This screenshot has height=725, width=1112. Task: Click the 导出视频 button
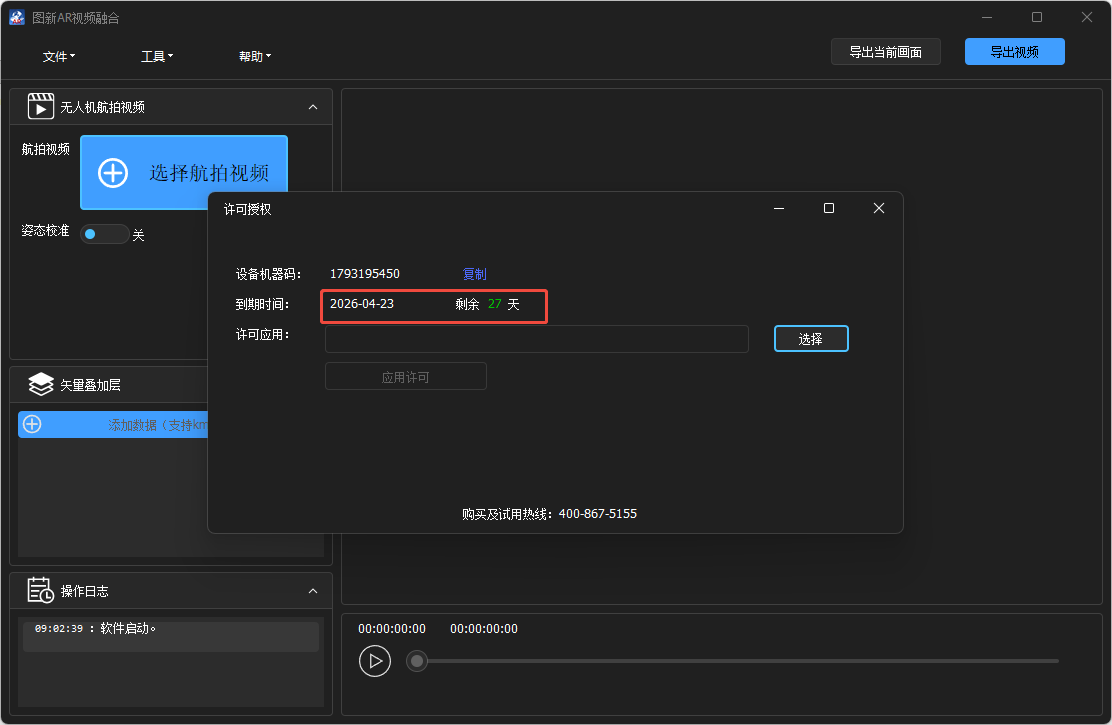click(1014, 52)
